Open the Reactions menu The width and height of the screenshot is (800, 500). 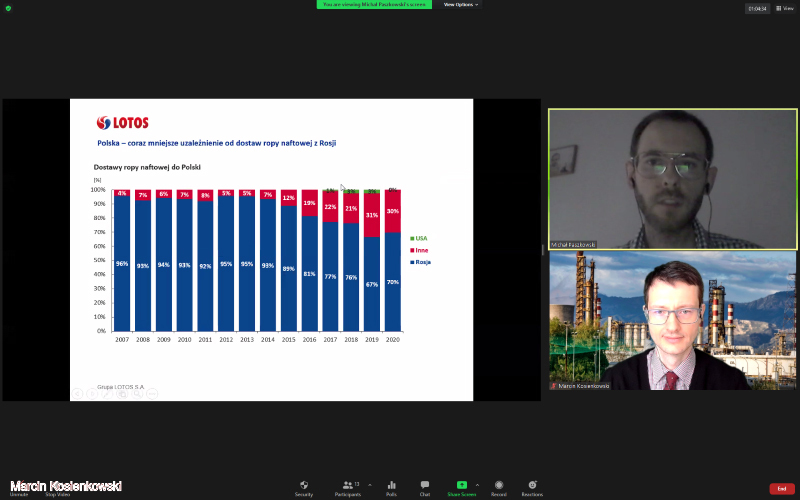[532, 486]
